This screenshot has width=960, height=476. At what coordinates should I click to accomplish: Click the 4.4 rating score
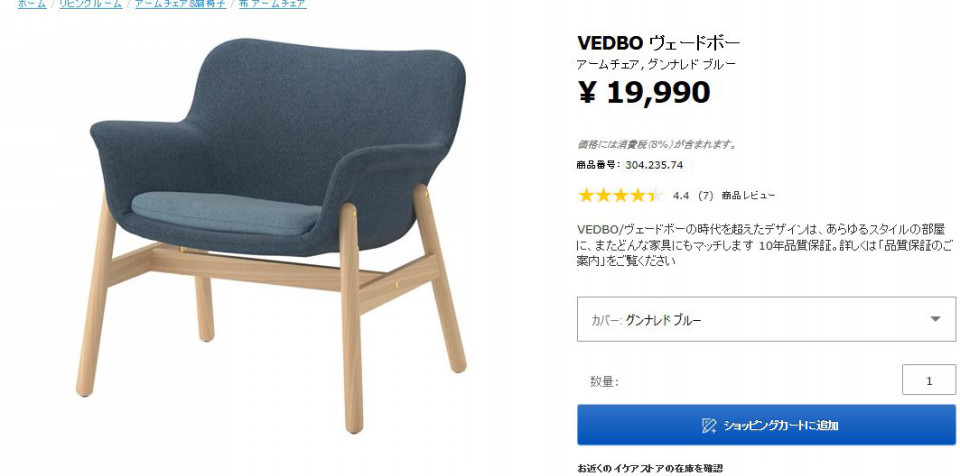pos(681,196)
